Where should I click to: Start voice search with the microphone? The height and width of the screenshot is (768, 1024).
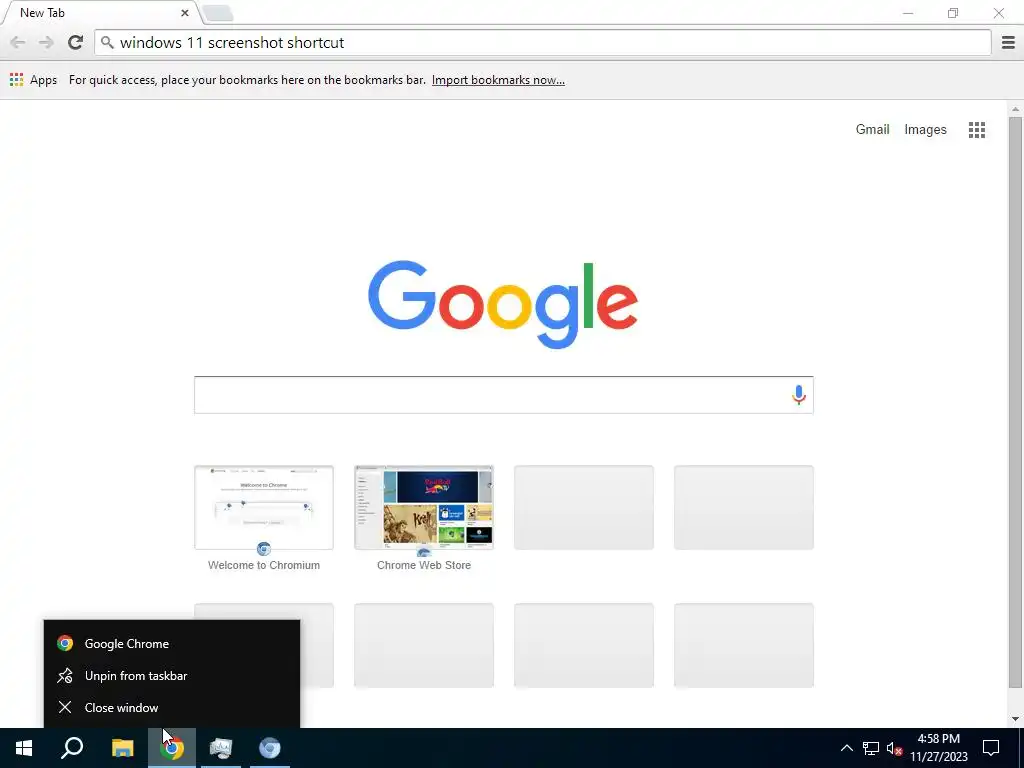click(798, 395)
